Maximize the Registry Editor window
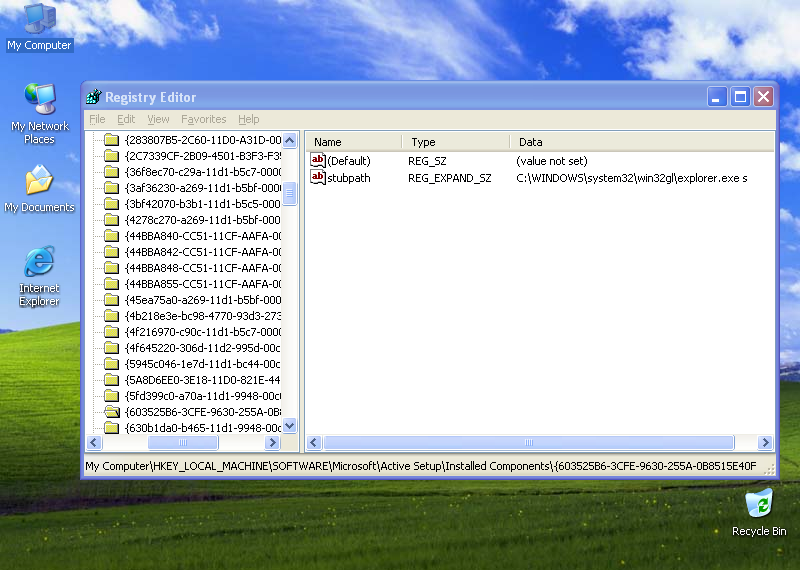 click(740, 96)
